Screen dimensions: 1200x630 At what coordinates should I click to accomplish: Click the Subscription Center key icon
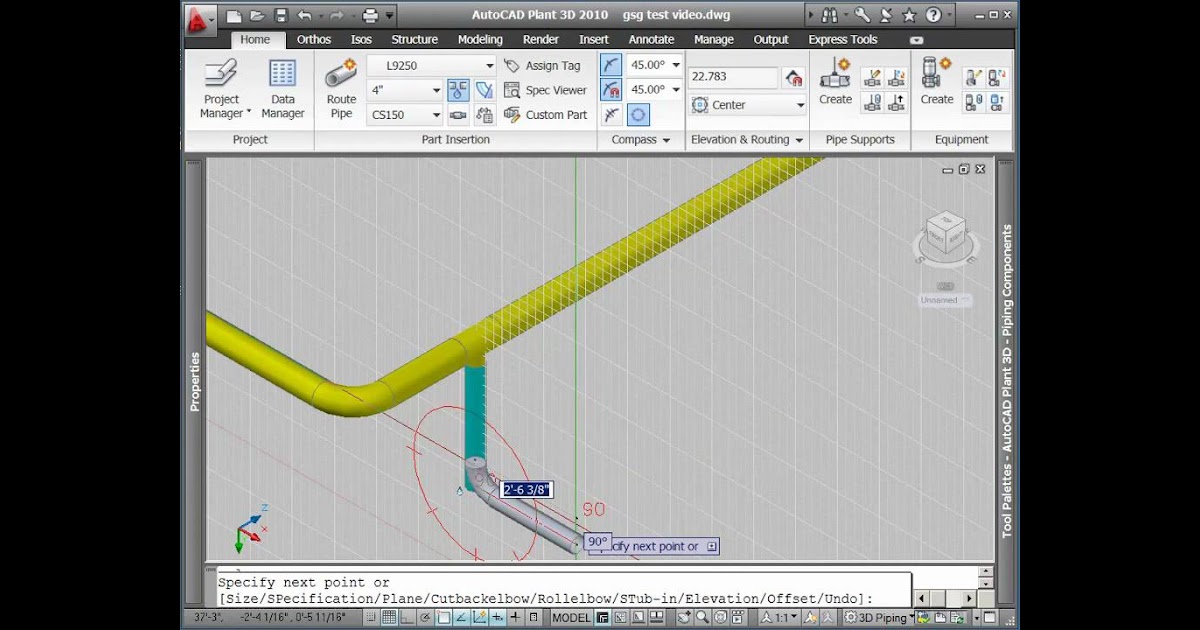(x=861, y=15)
